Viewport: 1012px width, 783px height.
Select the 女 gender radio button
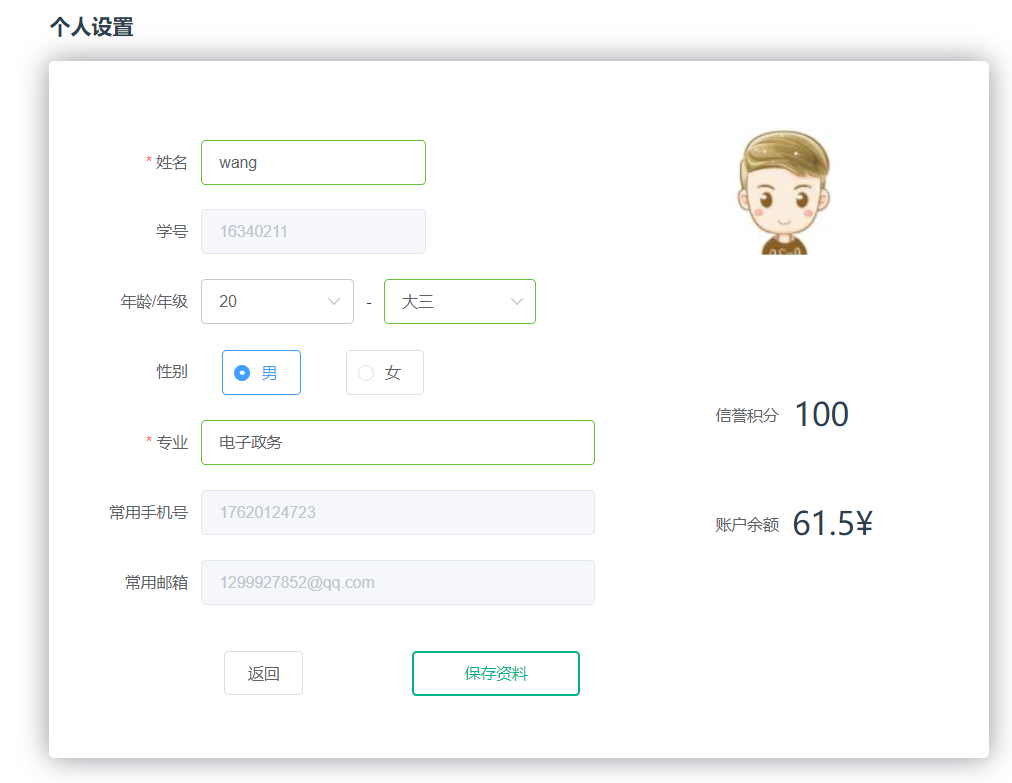coord(366,373)
